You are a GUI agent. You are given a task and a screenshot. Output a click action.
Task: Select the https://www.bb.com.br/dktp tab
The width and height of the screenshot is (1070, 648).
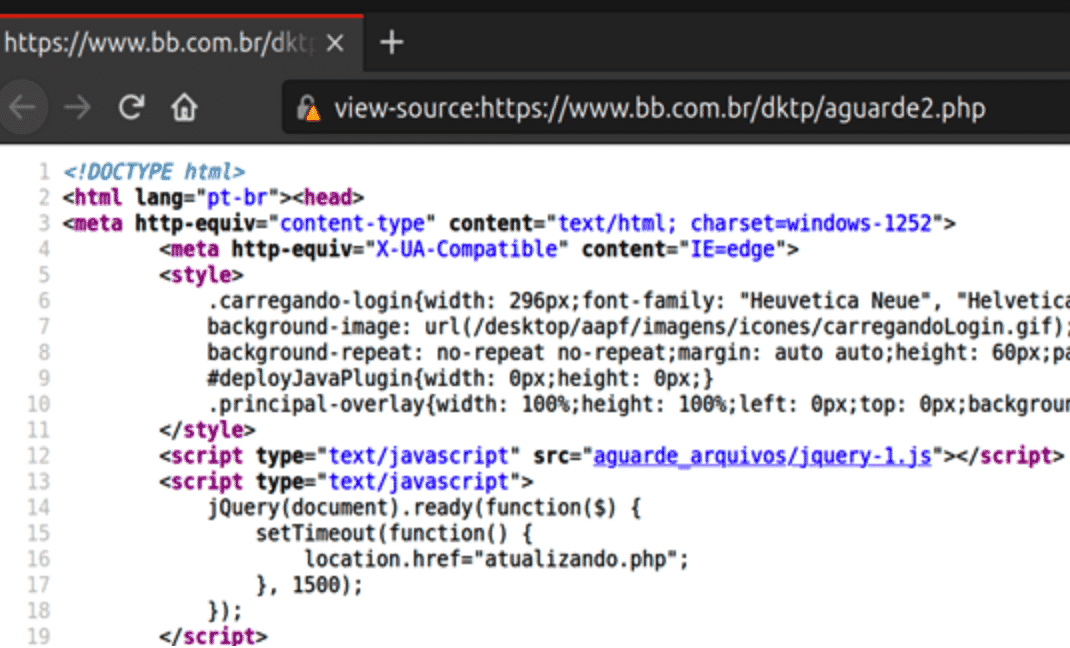click(182, 43)
